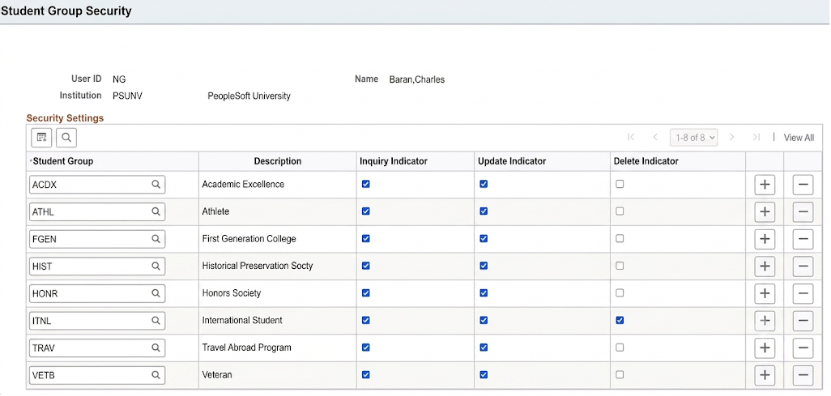Image resolution: width=831 pixels, height=396 pixels.
Task: Click the institution code 'PSUNV'
Action: click(x=127, y=96)
